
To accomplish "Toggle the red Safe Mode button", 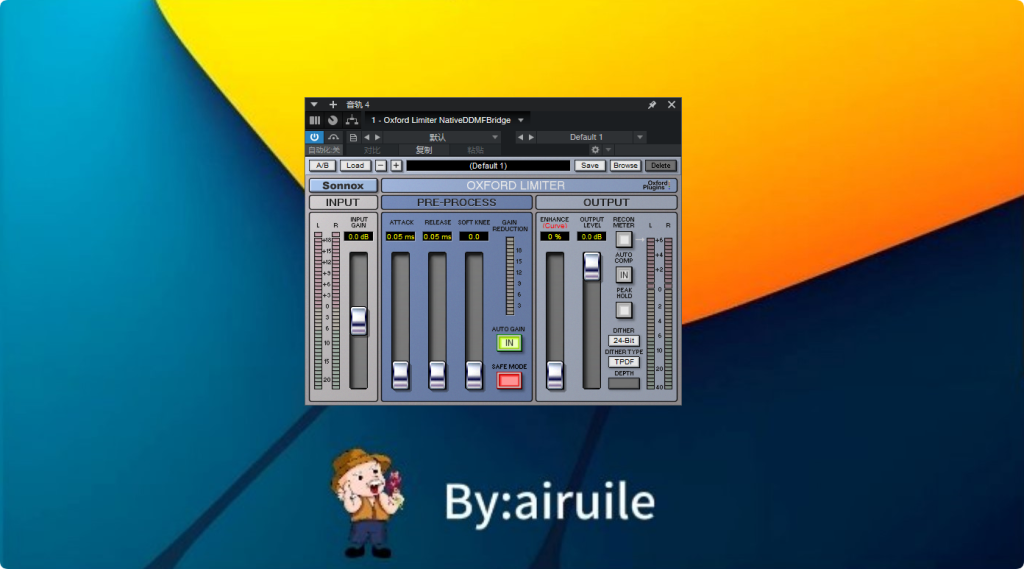I will click(x=509, y=380).
